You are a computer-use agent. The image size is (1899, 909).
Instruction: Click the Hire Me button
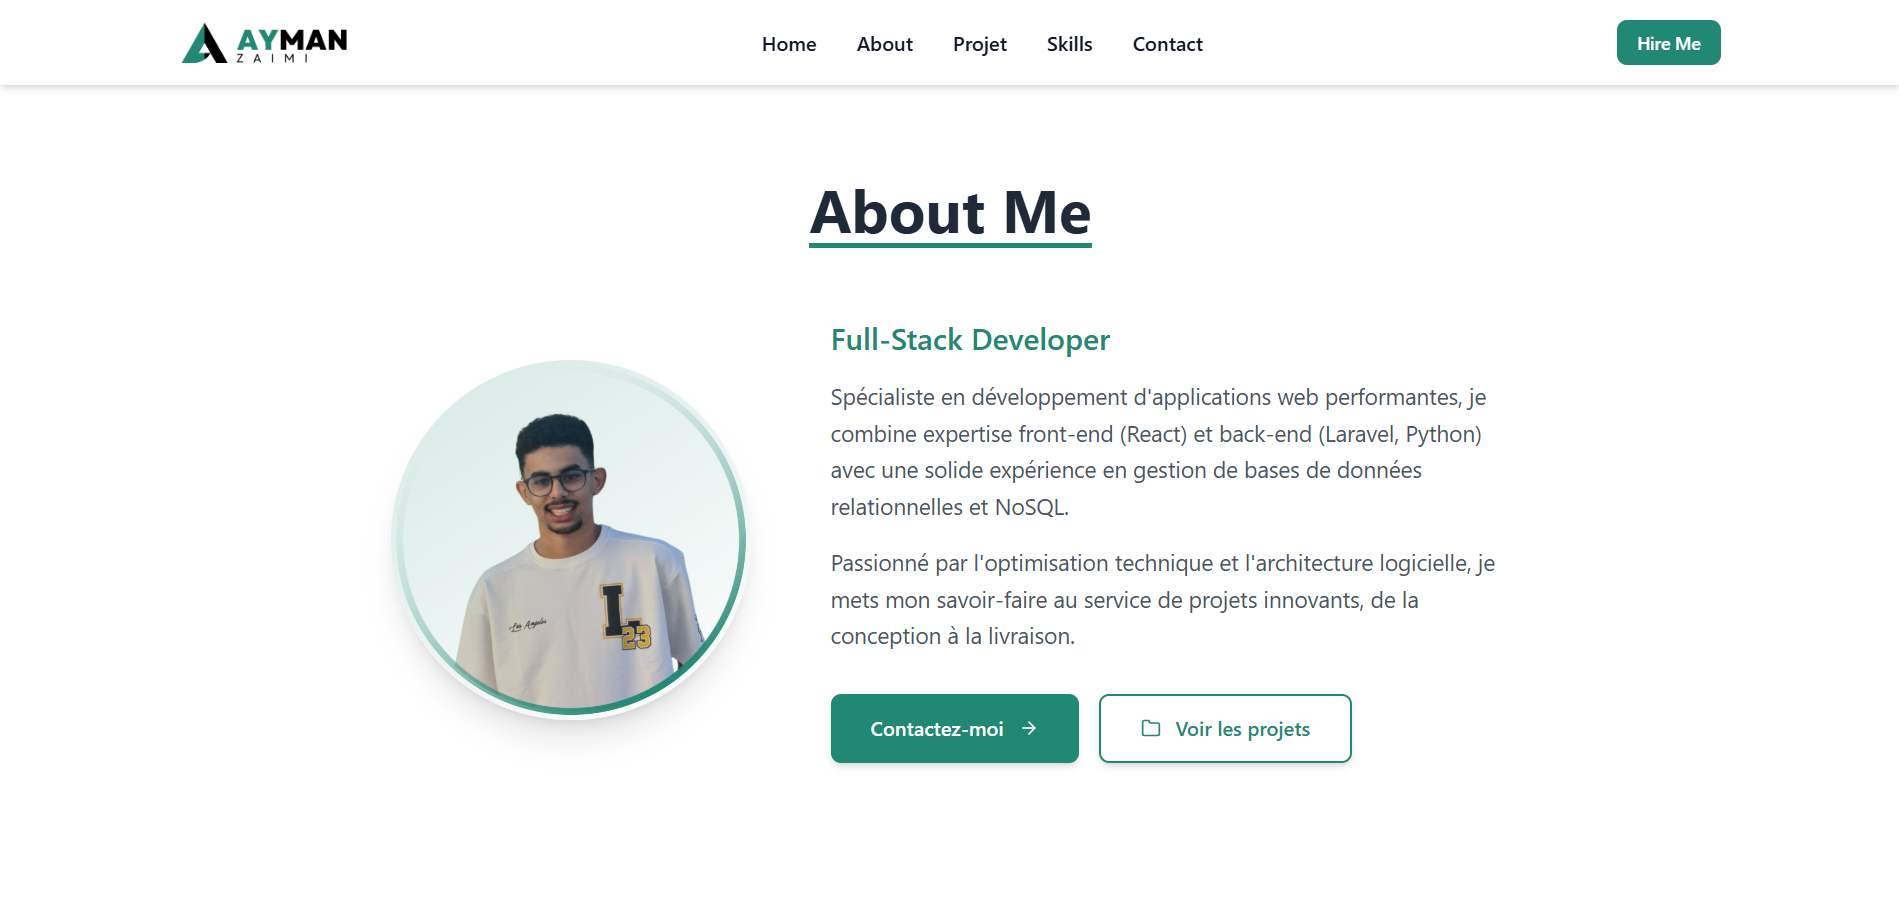(x=1669, y=43)
